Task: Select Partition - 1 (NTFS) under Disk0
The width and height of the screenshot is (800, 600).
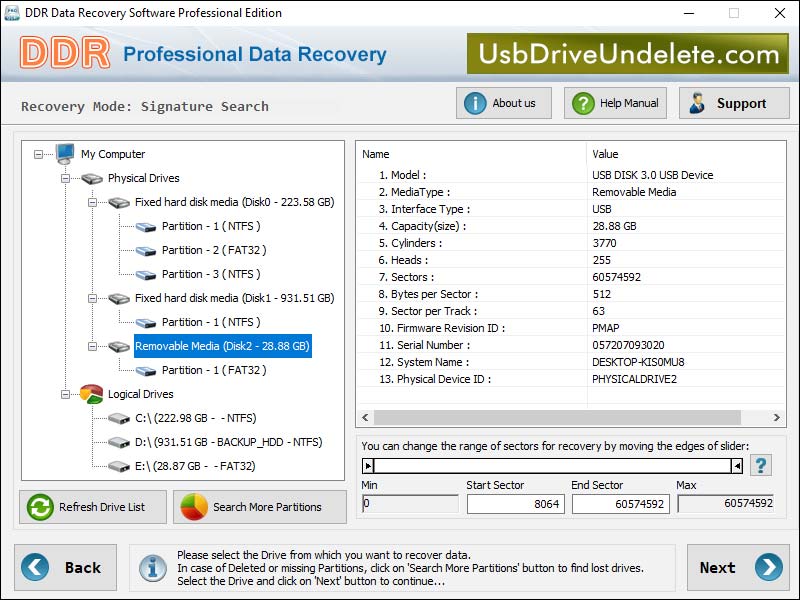Action: pyautogui.click(x=211, y=226)
